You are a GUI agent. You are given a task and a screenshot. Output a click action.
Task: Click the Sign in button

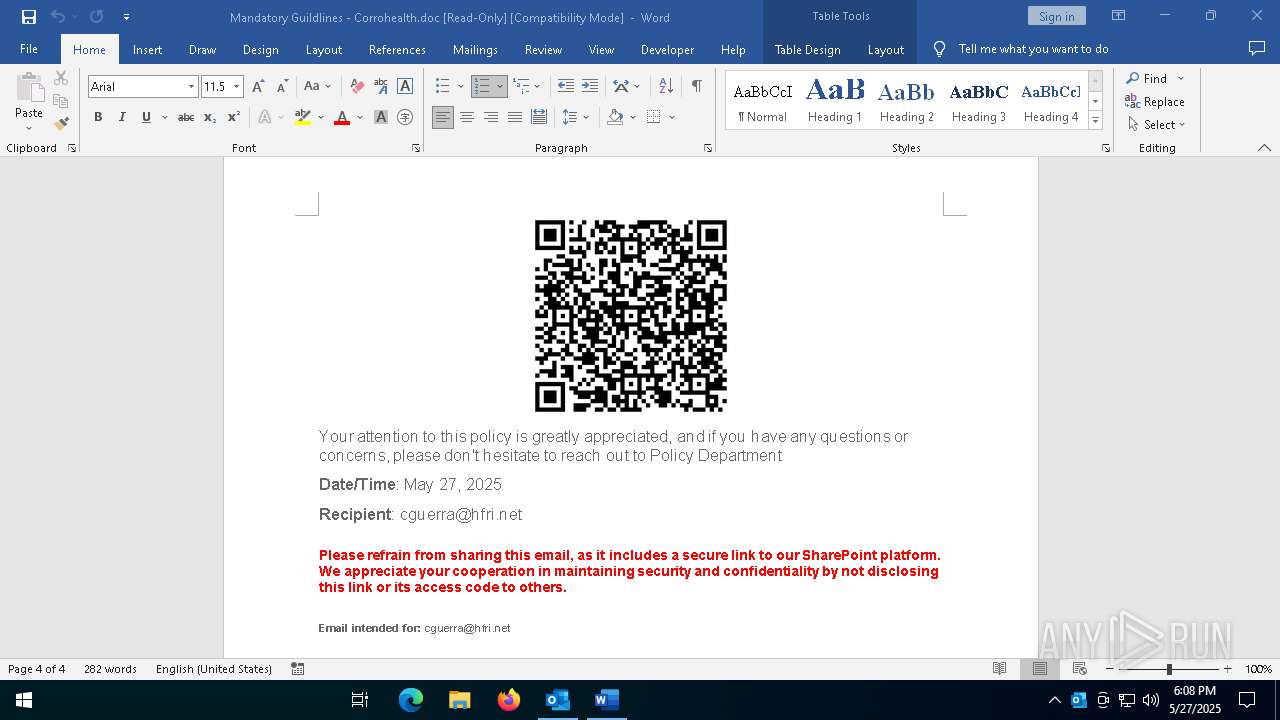click(1057, 16)
